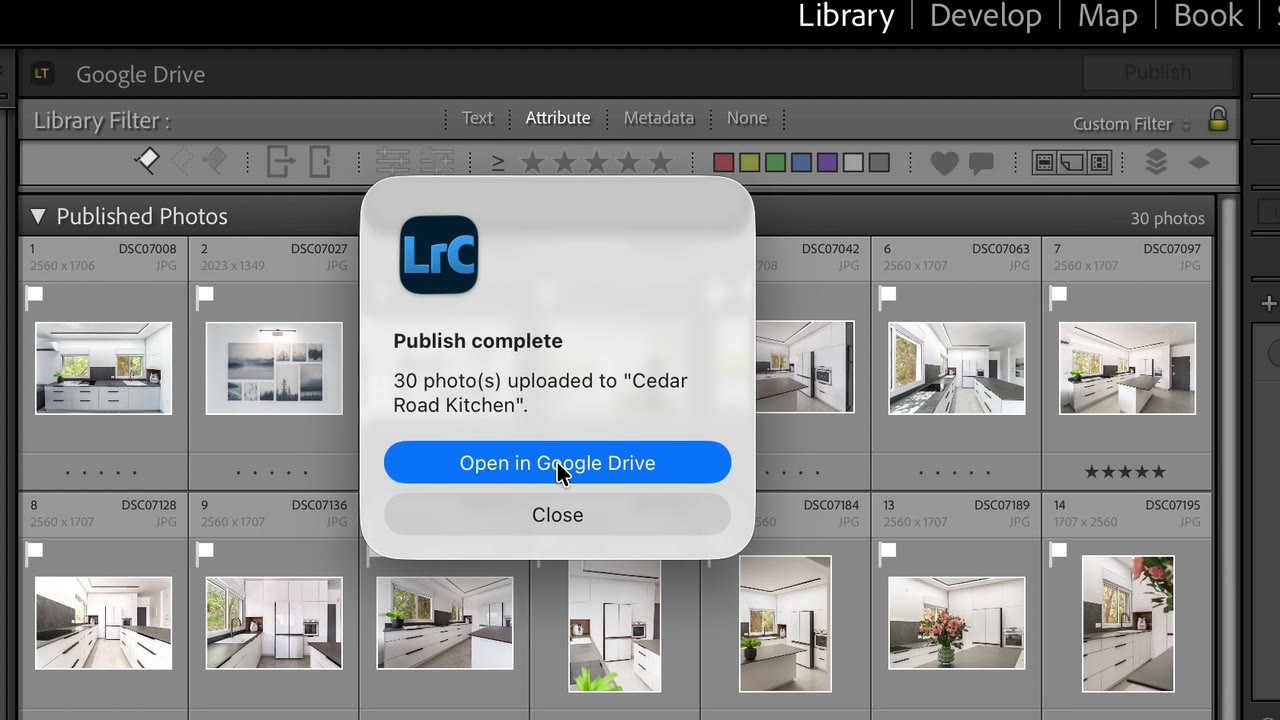This screenshot has width=1280, height=720.
Task: Click the edited-photos sliders filter icon
Action: coord(393,162)
